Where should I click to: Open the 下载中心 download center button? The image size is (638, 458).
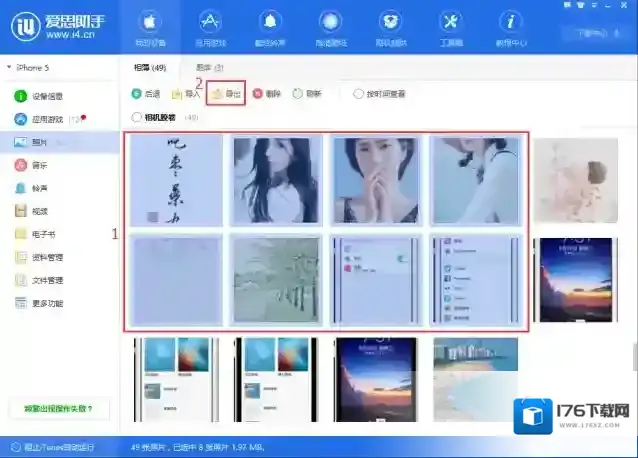(594, 33)
